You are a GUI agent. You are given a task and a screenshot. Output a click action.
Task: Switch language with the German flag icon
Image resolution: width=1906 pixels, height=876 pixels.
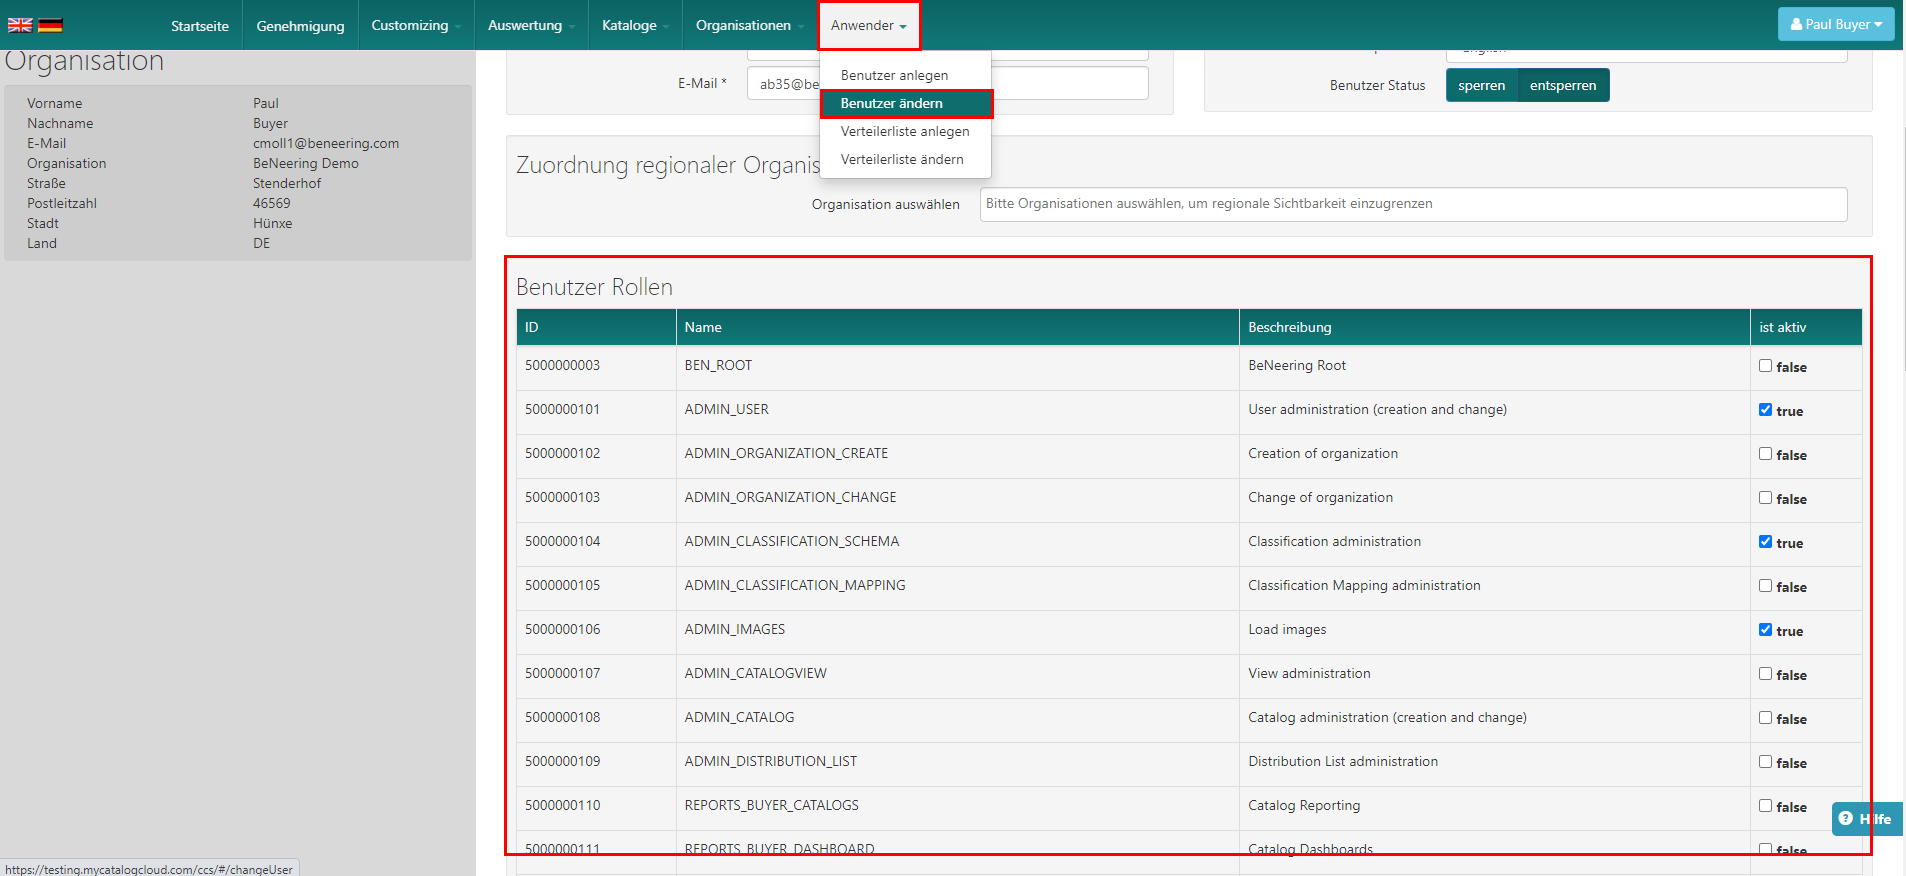[x=50, y=25]
